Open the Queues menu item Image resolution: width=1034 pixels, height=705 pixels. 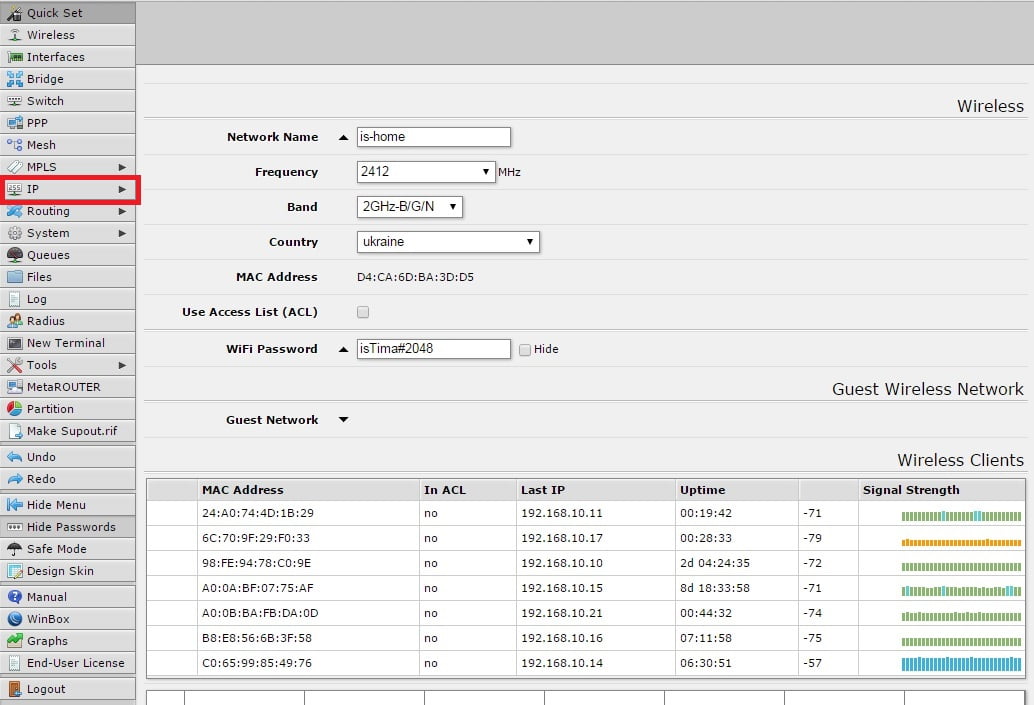click(x=68, y=255)
